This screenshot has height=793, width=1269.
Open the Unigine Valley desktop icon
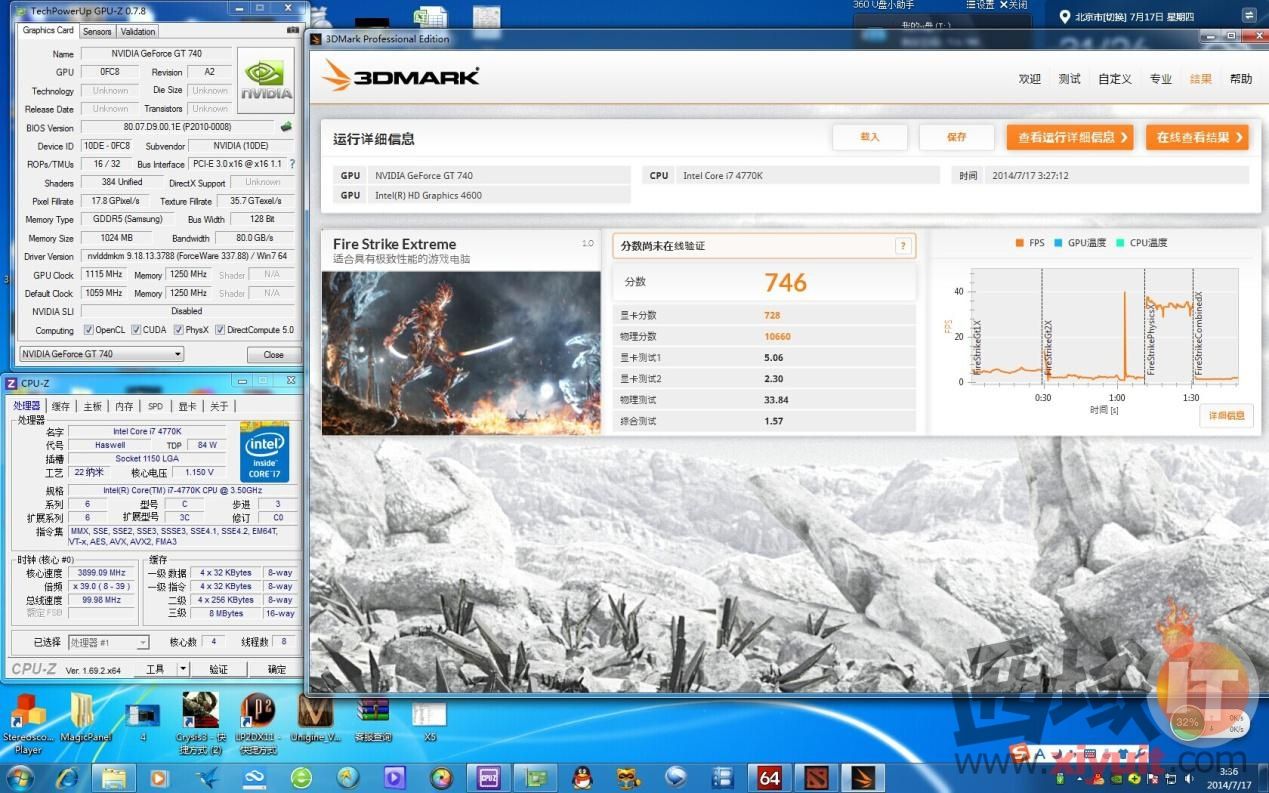[315, 719]
